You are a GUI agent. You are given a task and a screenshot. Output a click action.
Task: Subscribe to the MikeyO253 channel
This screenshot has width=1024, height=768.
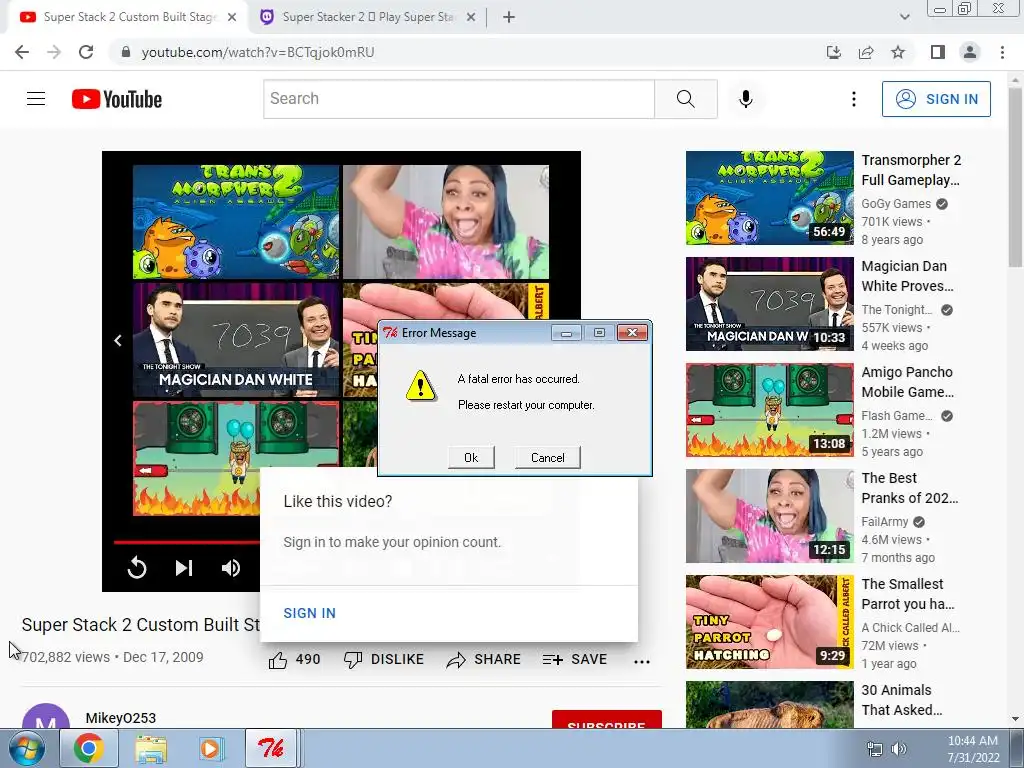606,719
